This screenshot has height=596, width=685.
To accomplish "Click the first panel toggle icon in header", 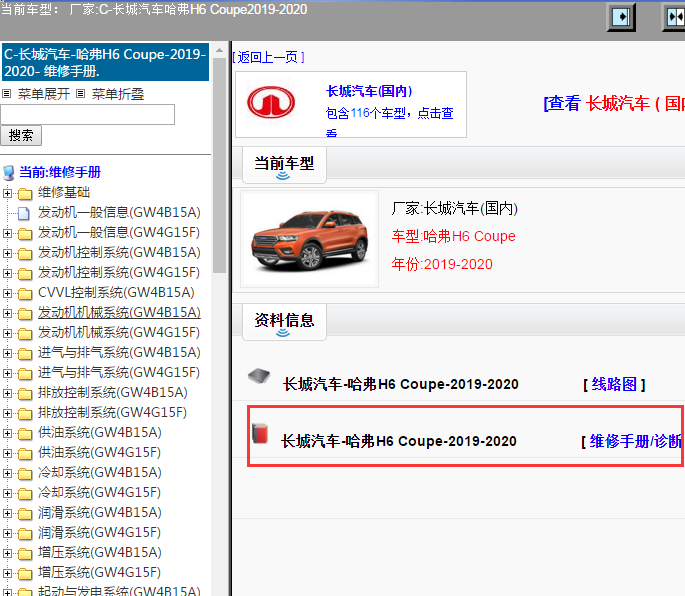I will click(x=623, y=17).
